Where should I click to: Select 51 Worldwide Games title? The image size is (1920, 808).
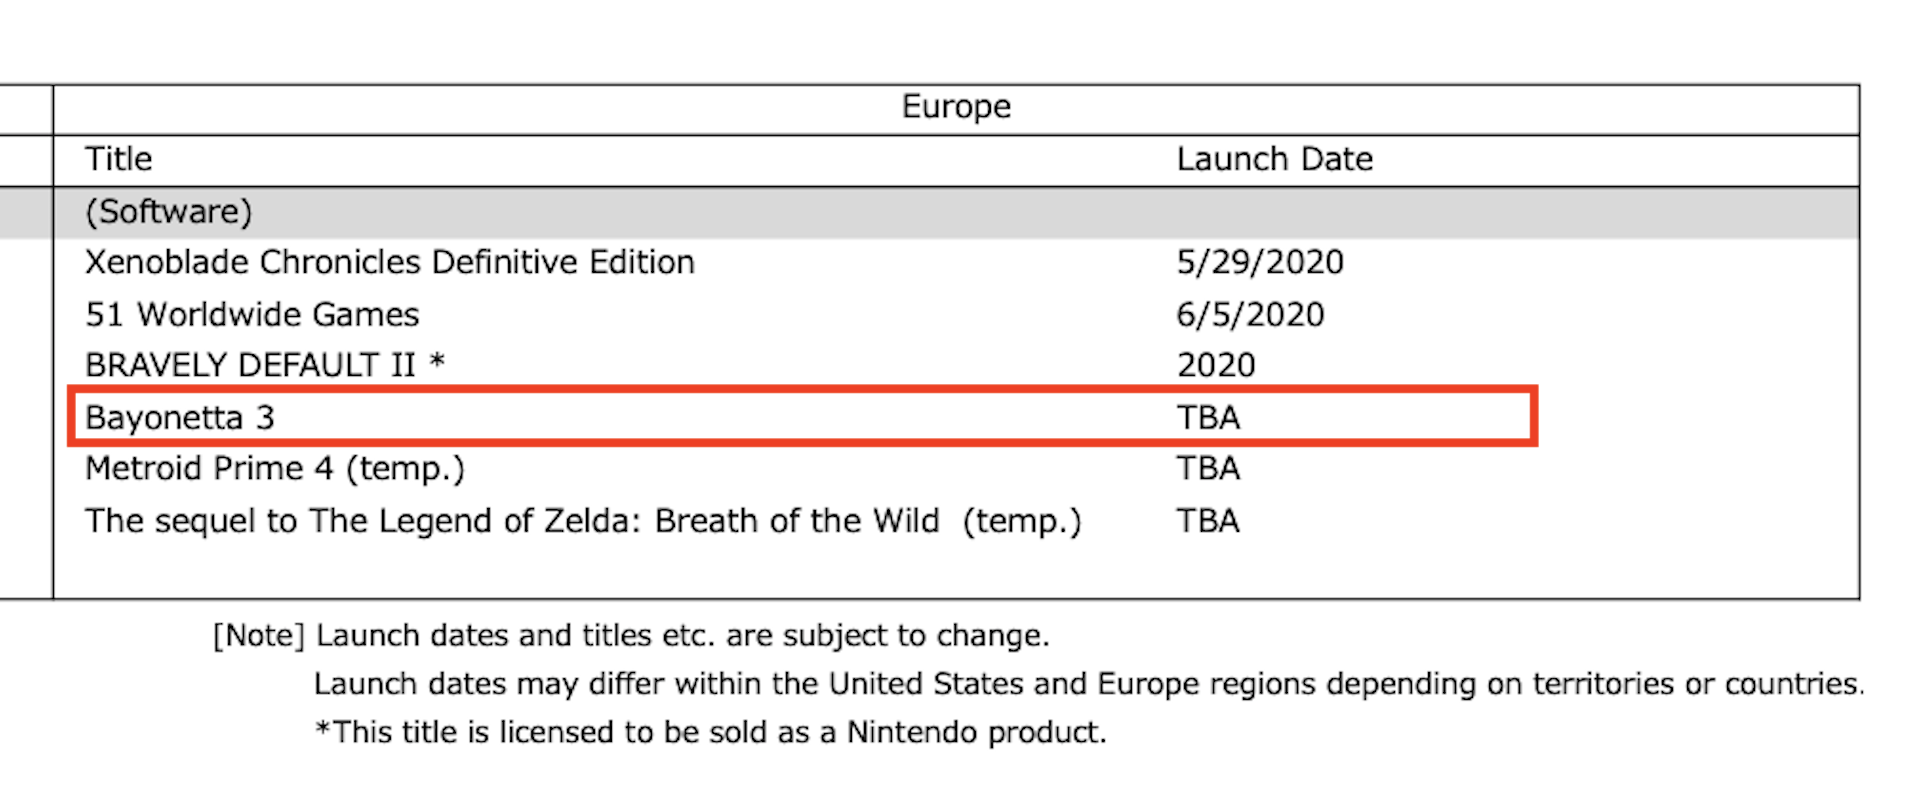click(252, 315)
